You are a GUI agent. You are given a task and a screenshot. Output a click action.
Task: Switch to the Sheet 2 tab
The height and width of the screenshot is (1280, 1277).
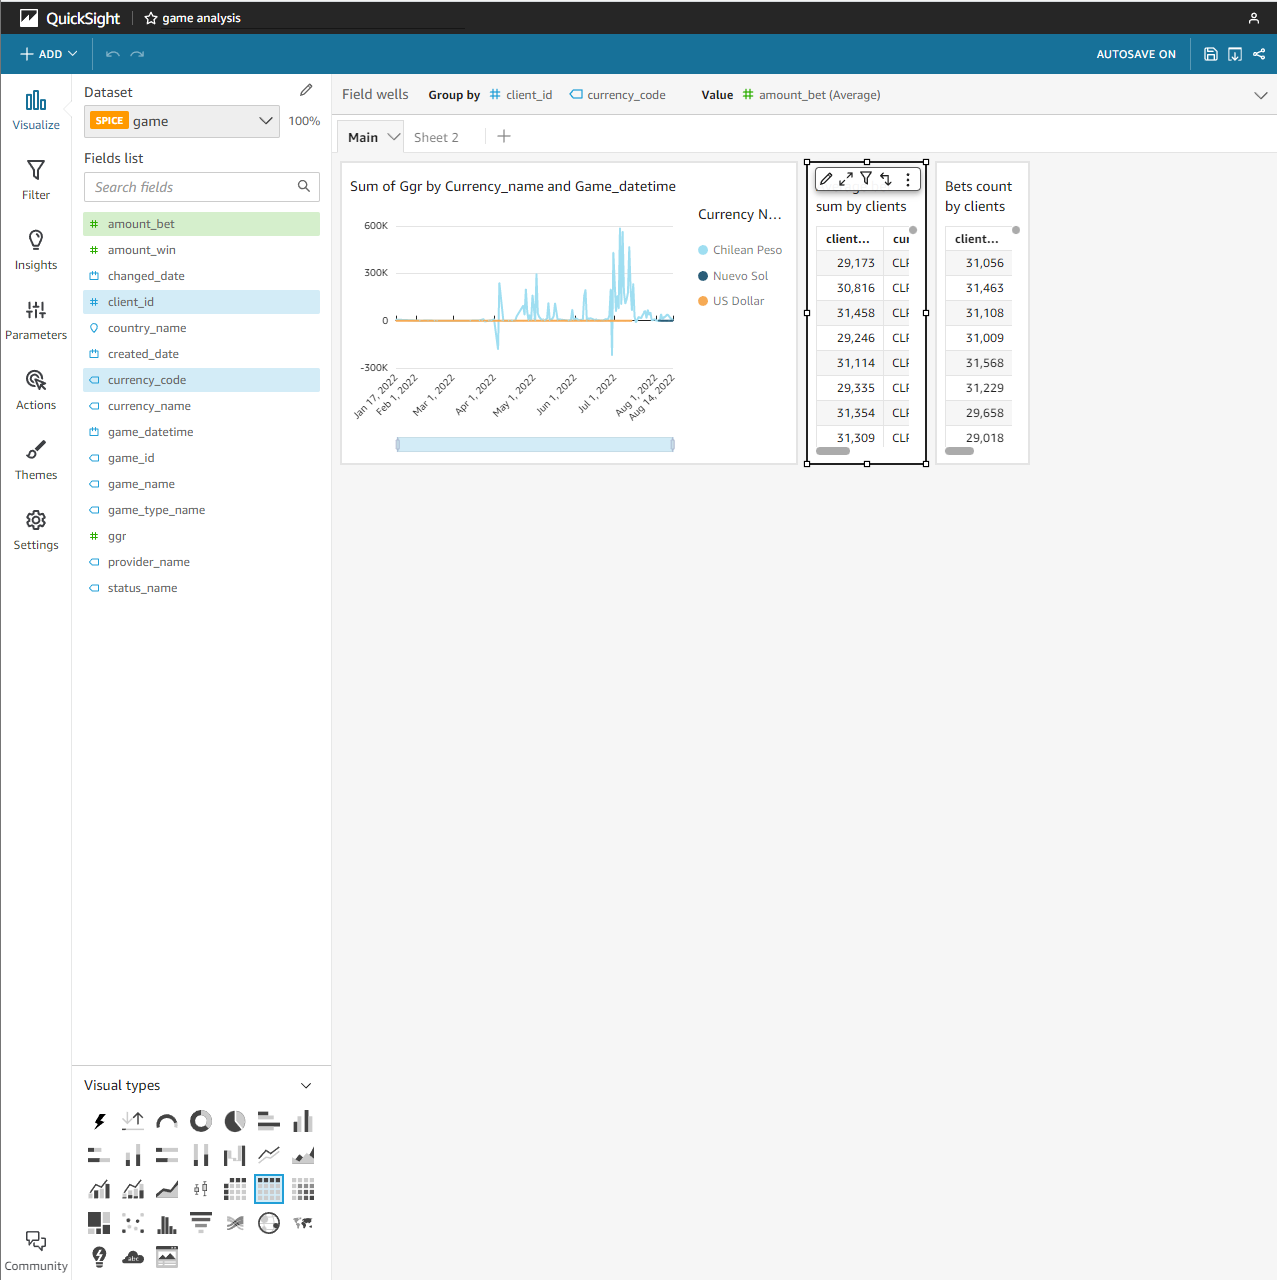pos(436,137)
